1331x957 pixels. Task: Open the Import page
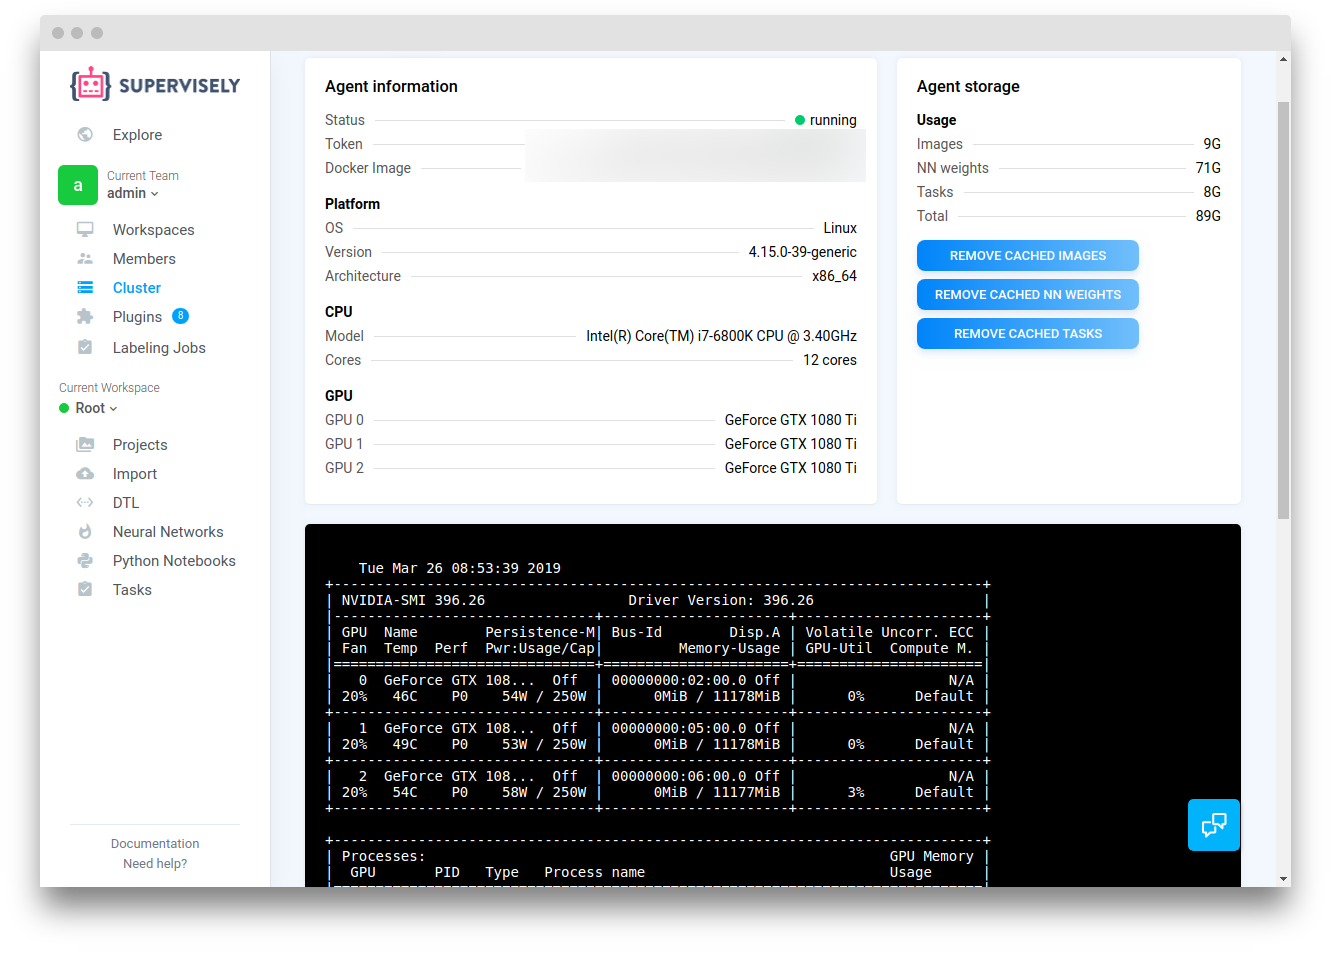click(135, 474)
